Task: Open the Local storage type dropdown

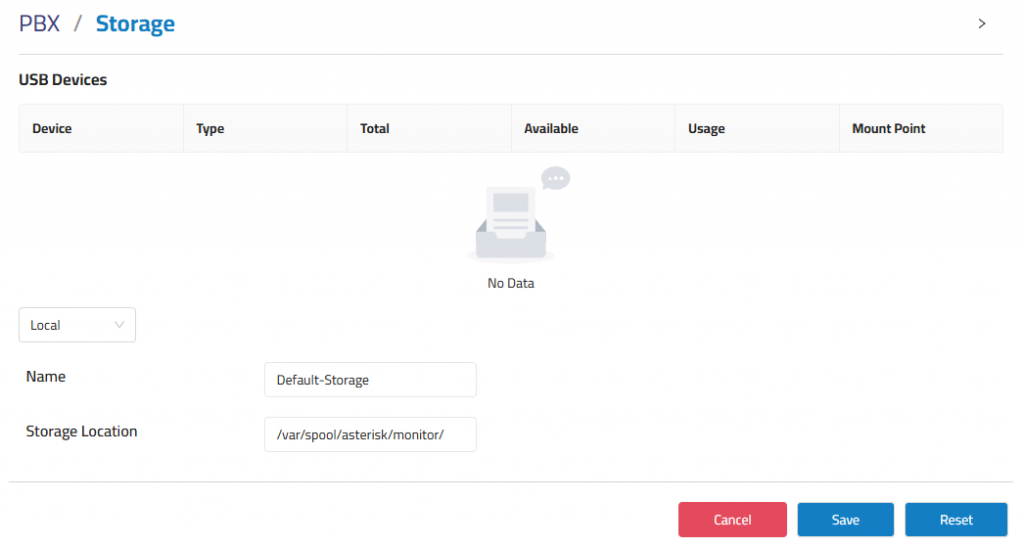Action: pyautogui.click(x=77, y=325)
